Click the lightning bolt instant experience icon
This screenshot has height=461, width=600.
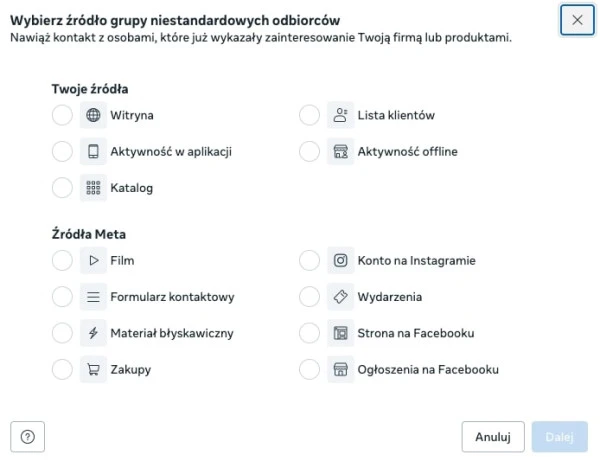tap(93, 333)
